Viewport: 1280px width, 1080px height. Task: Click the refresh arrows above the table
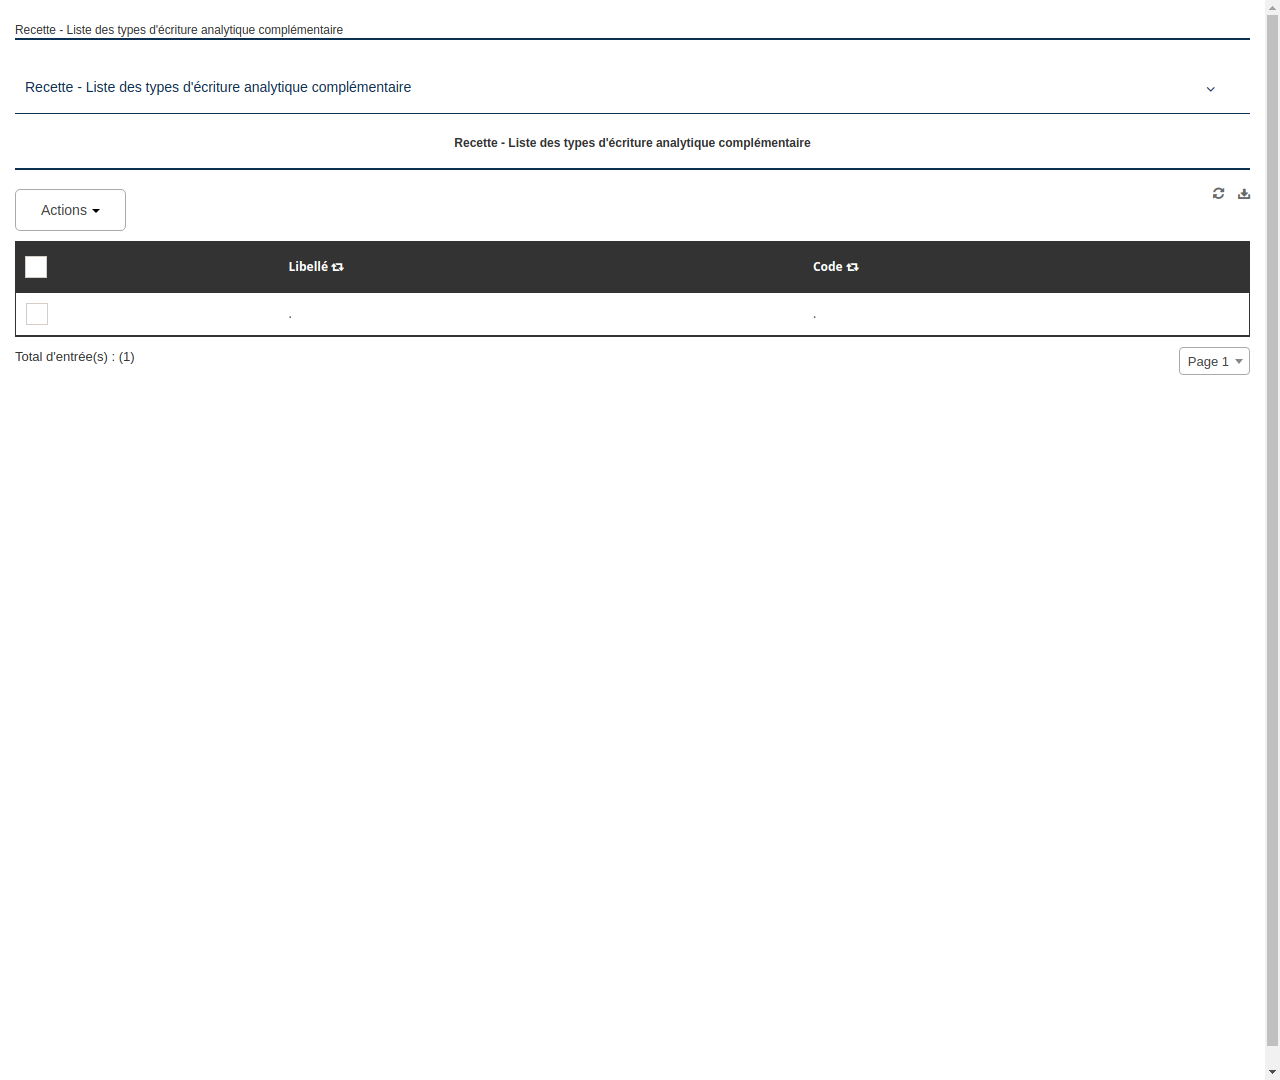coord(1218,193)
